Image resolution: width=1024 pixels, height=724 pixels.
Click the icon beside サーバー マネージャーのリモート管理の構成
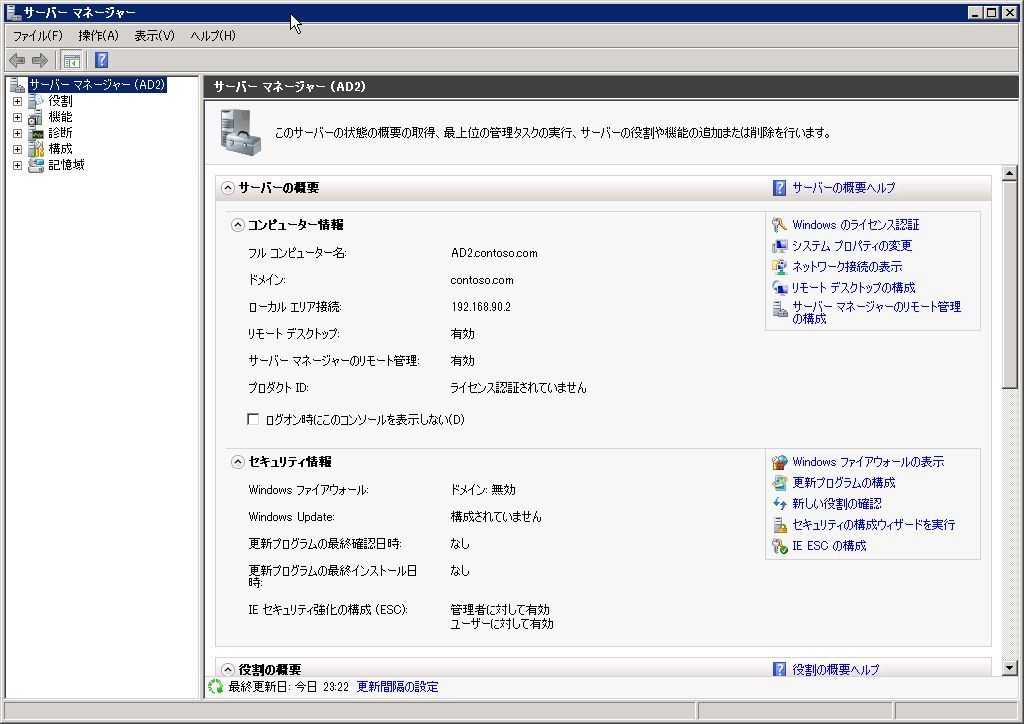coord(779,309)
